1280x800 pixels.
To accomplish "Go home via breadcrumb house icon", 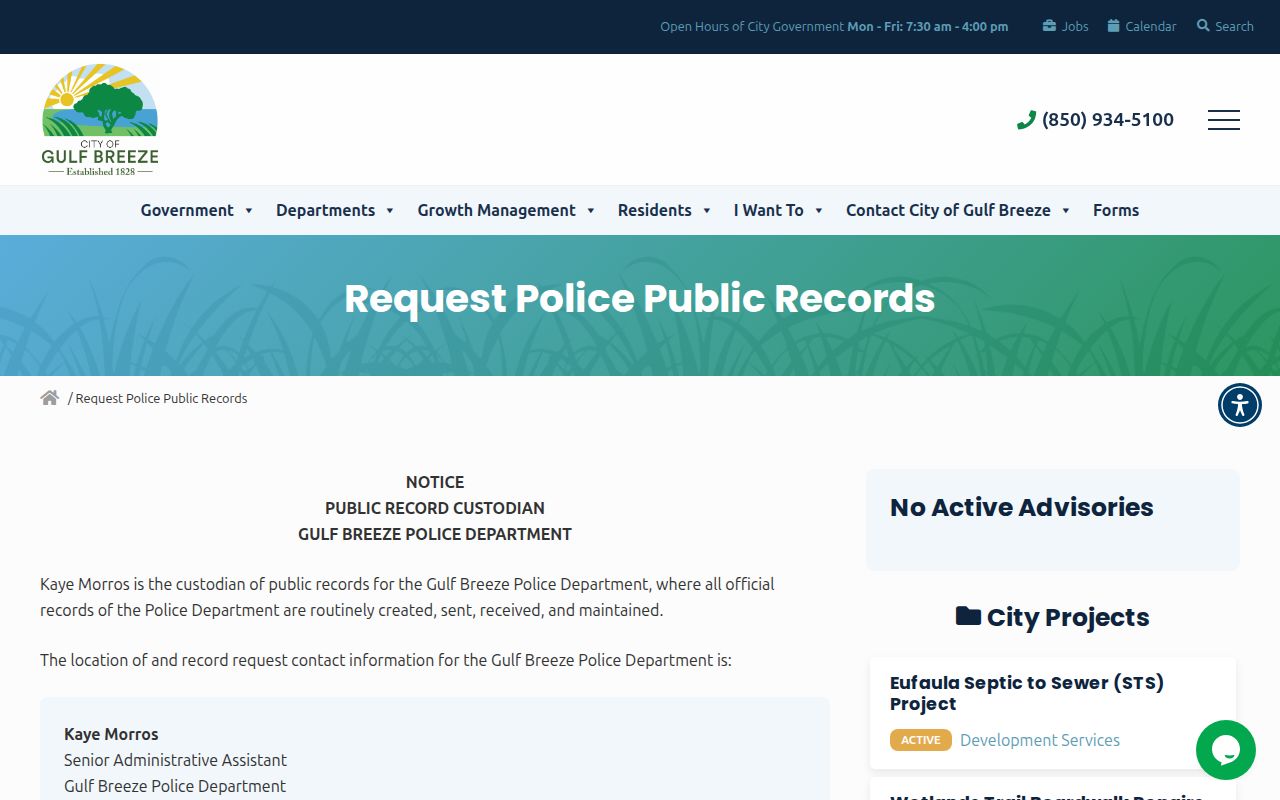I will click(x=50, y=398).
